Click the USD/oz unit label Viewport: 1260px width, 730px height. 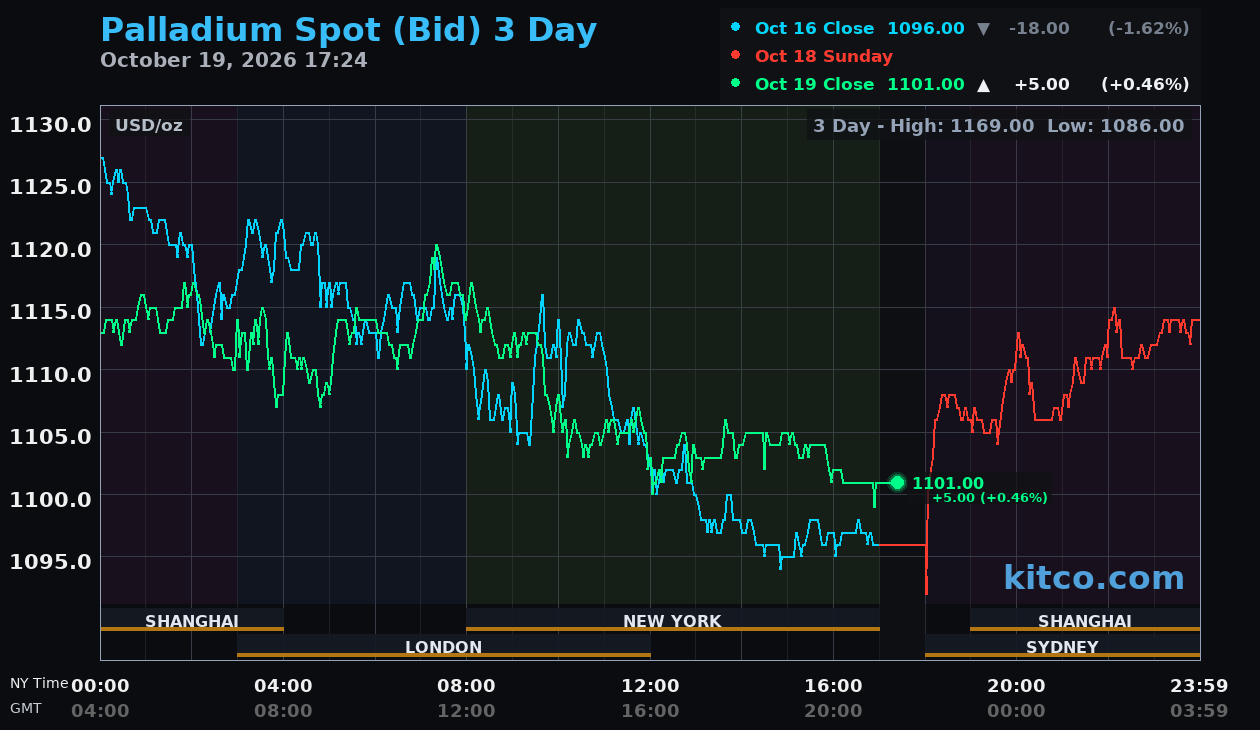[x=149, y=125]
